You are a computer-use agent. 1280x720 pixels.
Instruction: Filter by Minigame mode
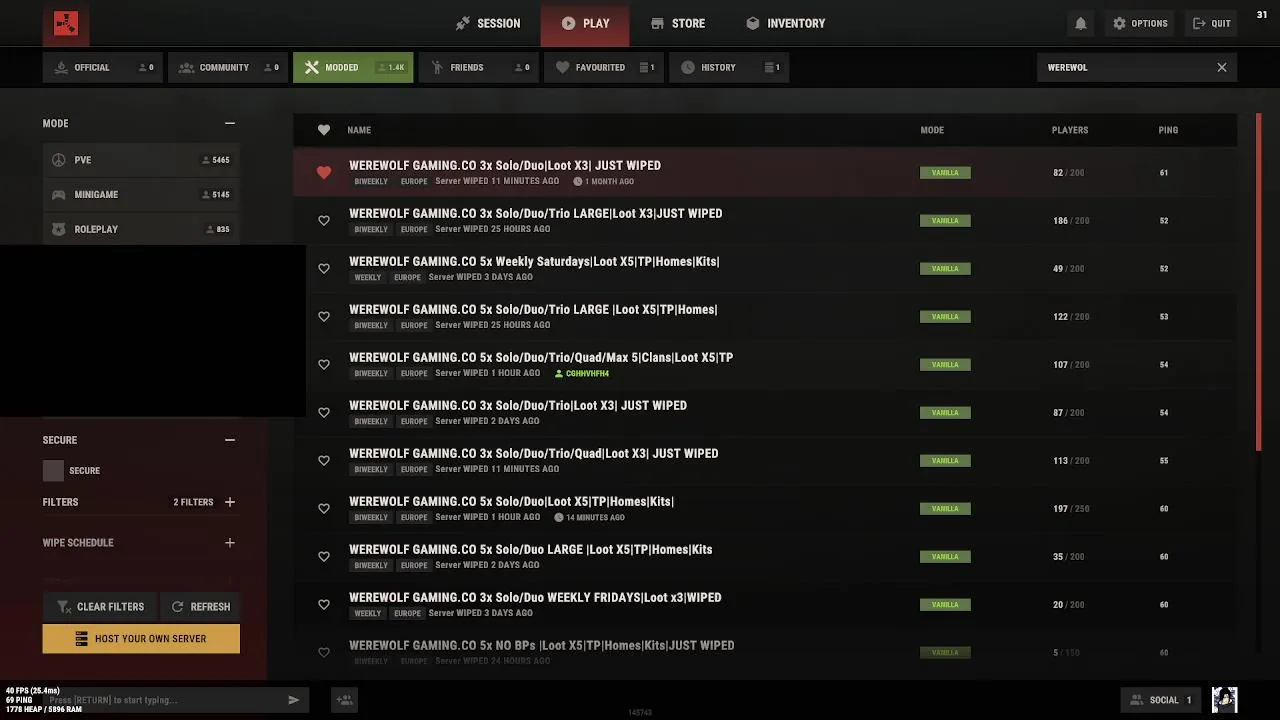click(x=141, y=194)
